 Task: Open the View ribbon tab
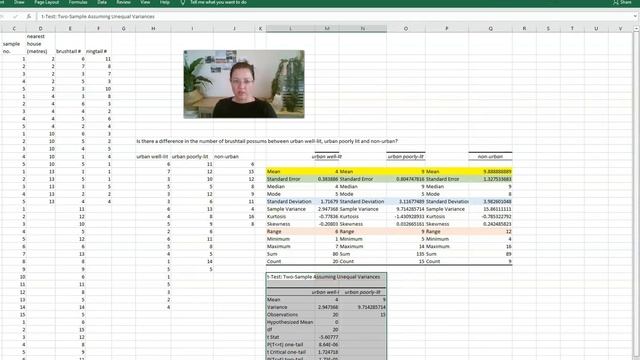point(145,2)
